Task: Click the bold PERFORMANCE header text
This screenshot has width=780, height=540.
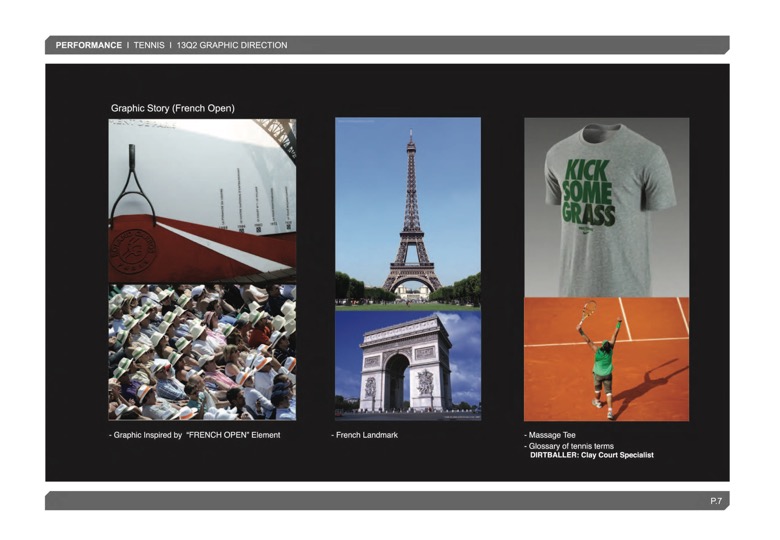Action: pos(89,45)
